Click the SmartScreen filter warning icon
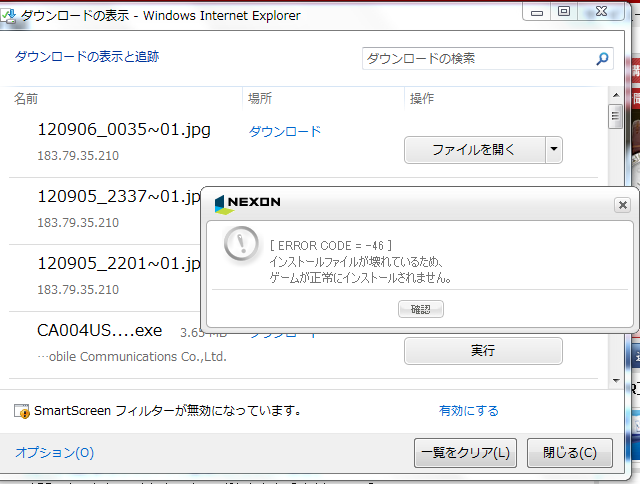The width and height of the screenshot is (640, 484). (x=22, y=411)
